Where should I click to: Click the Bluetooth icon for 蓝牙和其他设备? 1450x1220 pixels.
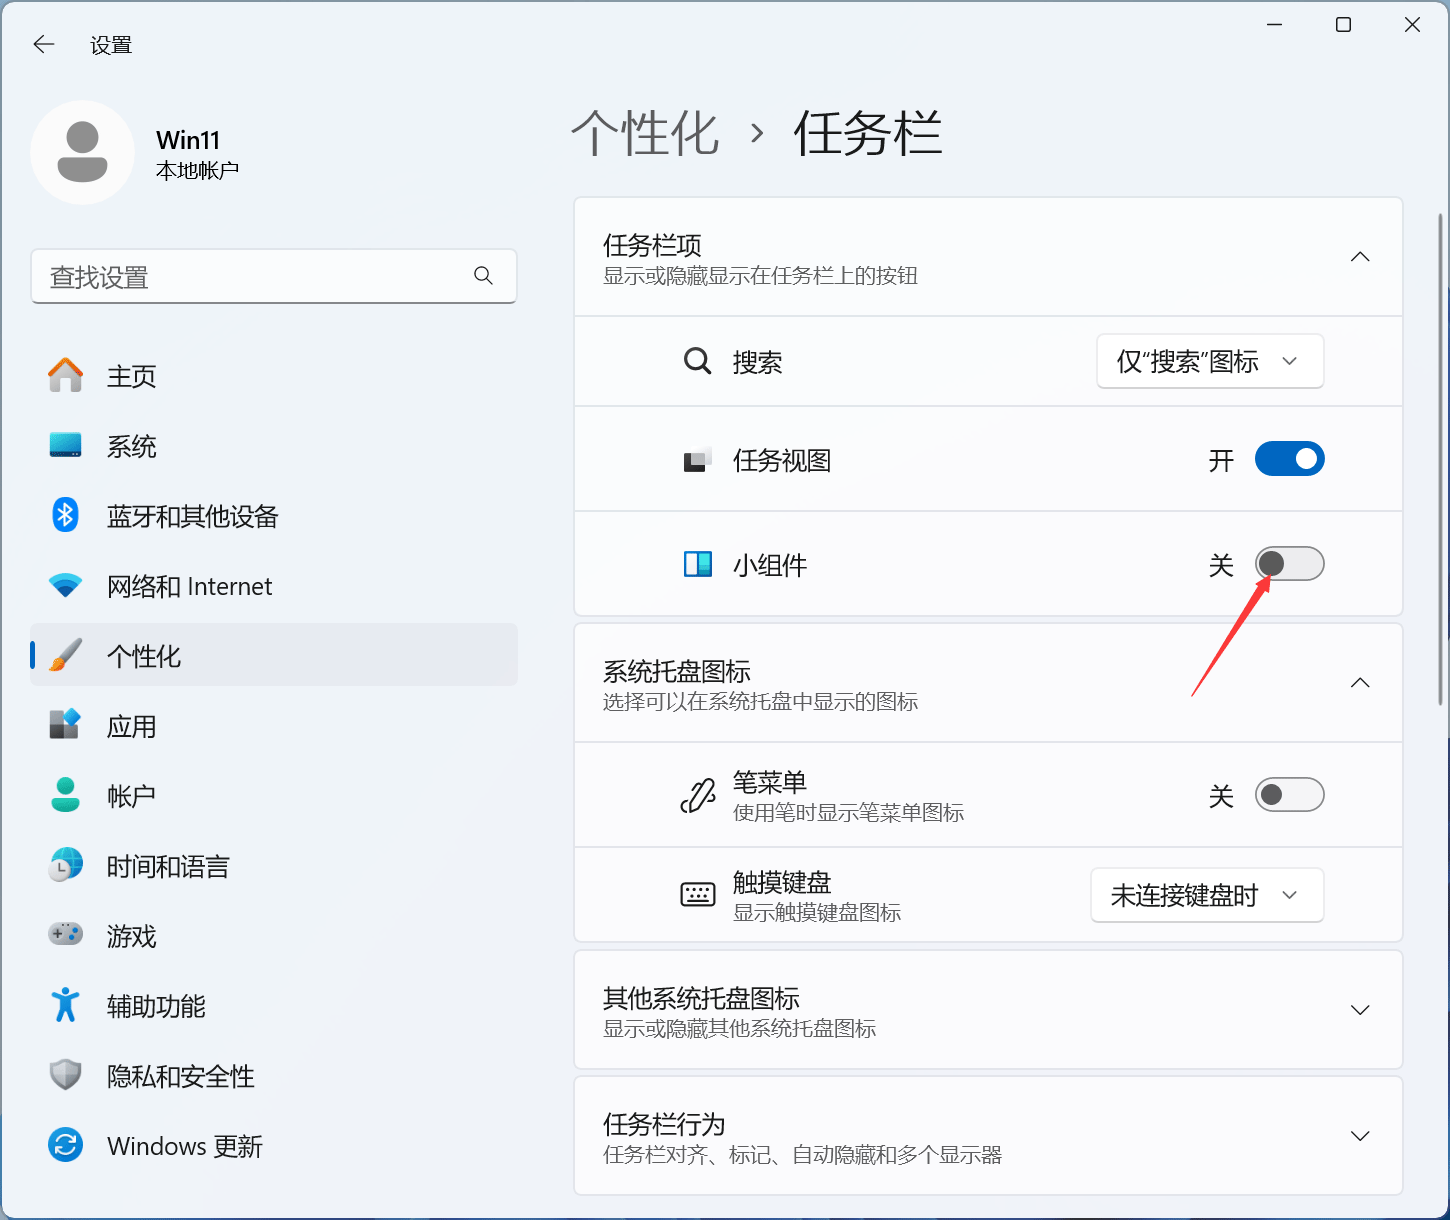[66, 516]
